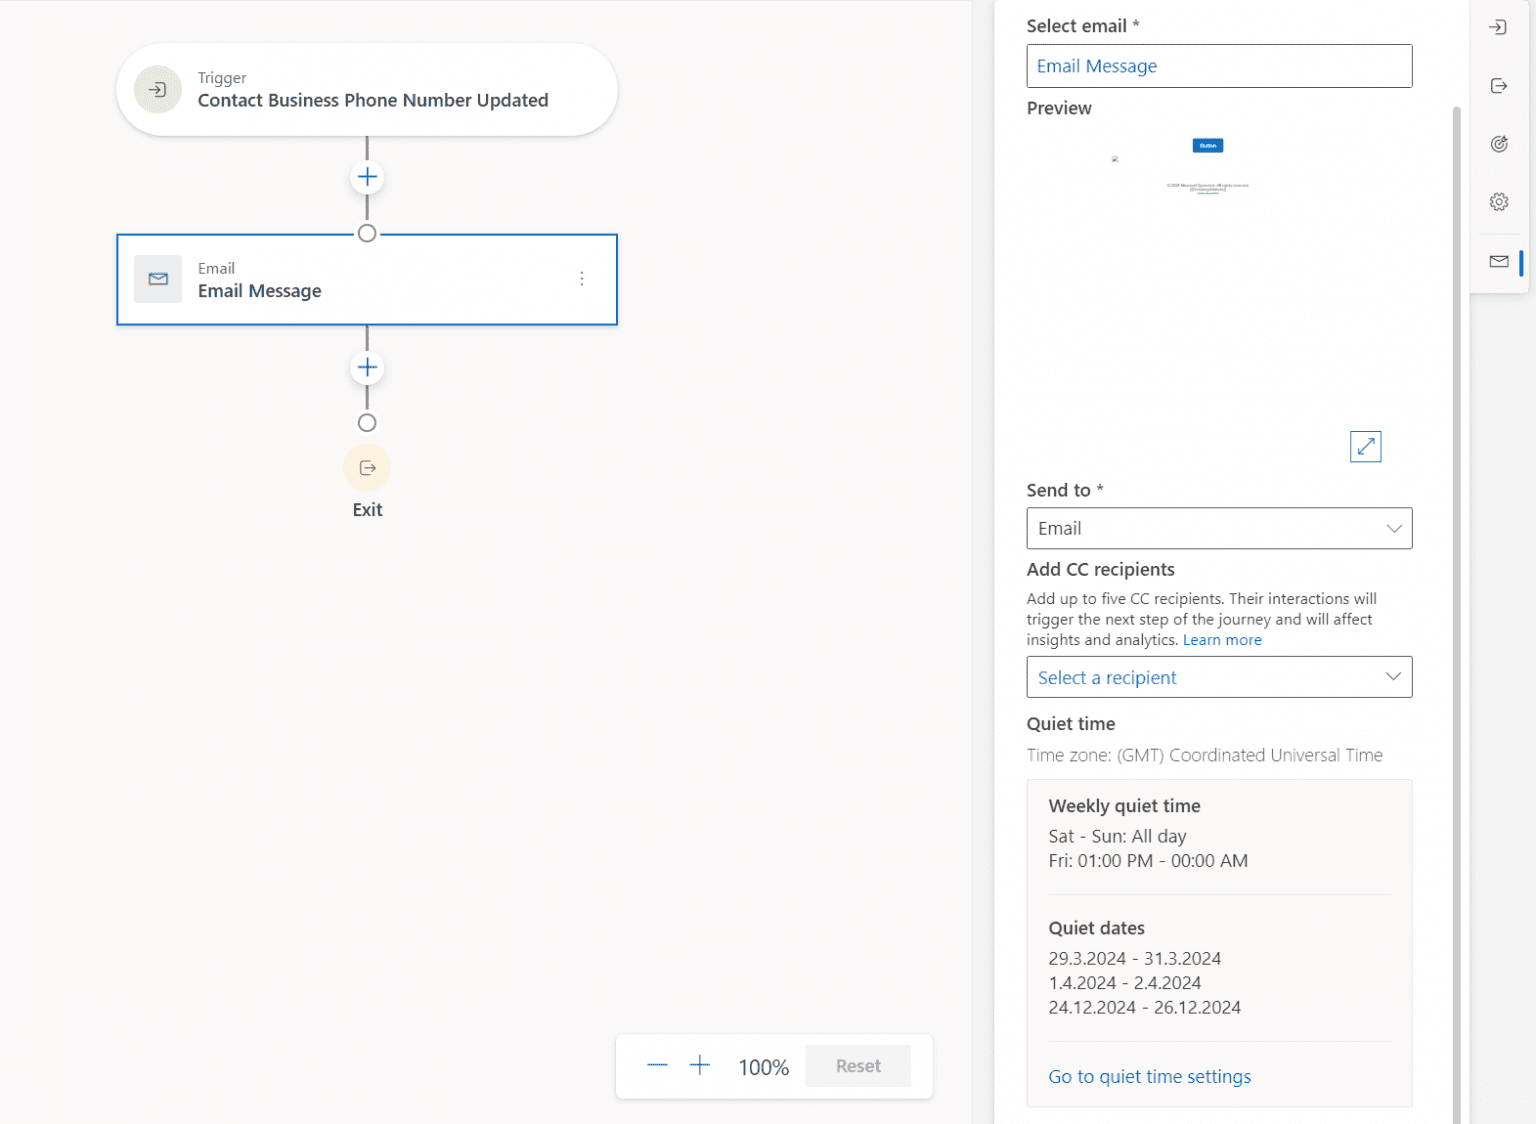Image resolution: width=1536 pixels, height=1124 pixels.
Task: Select the Exit settings icon in sidebar
Action: tap(1498, 85)
